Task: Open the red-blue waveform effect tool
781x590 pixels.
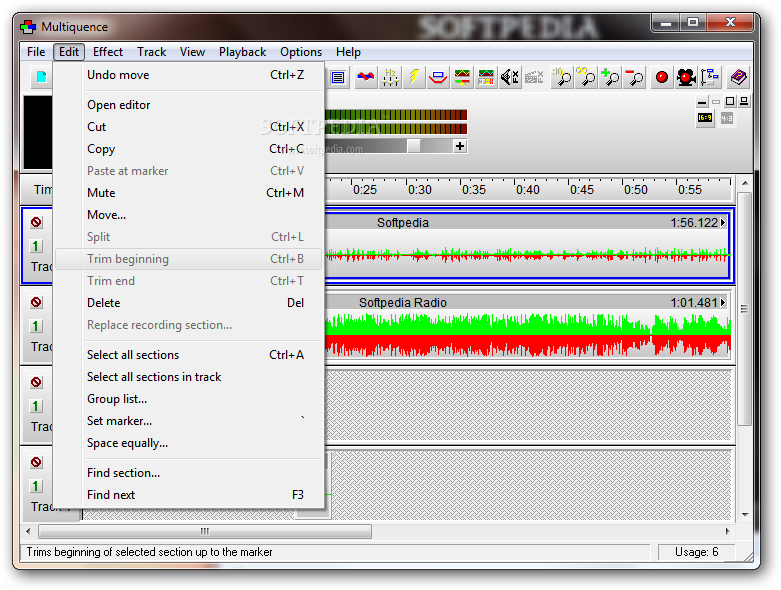Action: tap(366, 77)
